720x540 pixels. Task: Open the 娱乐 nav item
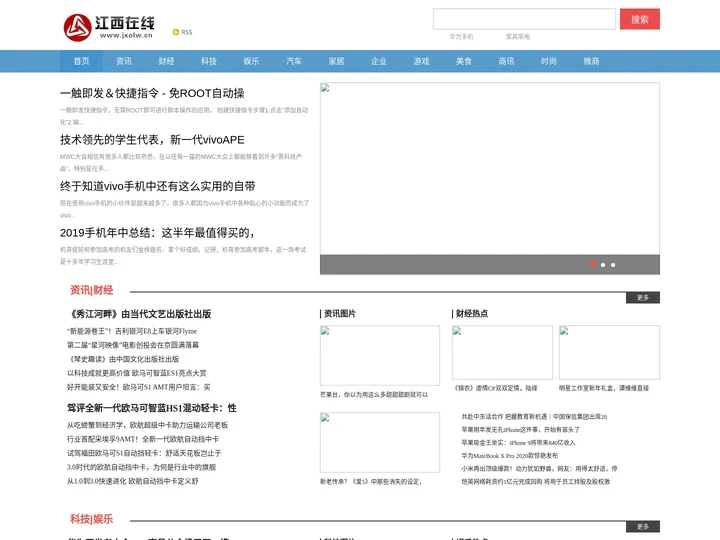tap(251, 61)
